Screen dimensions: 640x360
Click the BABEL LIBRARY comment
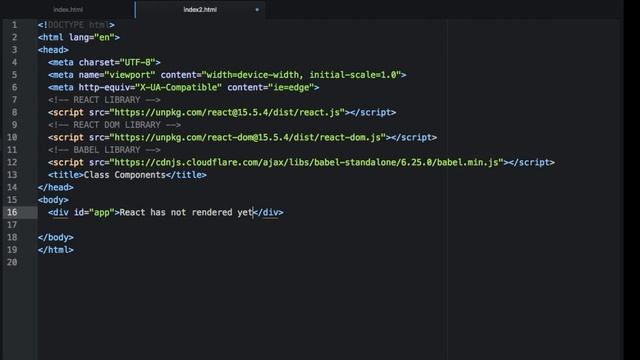coord(104,150)
